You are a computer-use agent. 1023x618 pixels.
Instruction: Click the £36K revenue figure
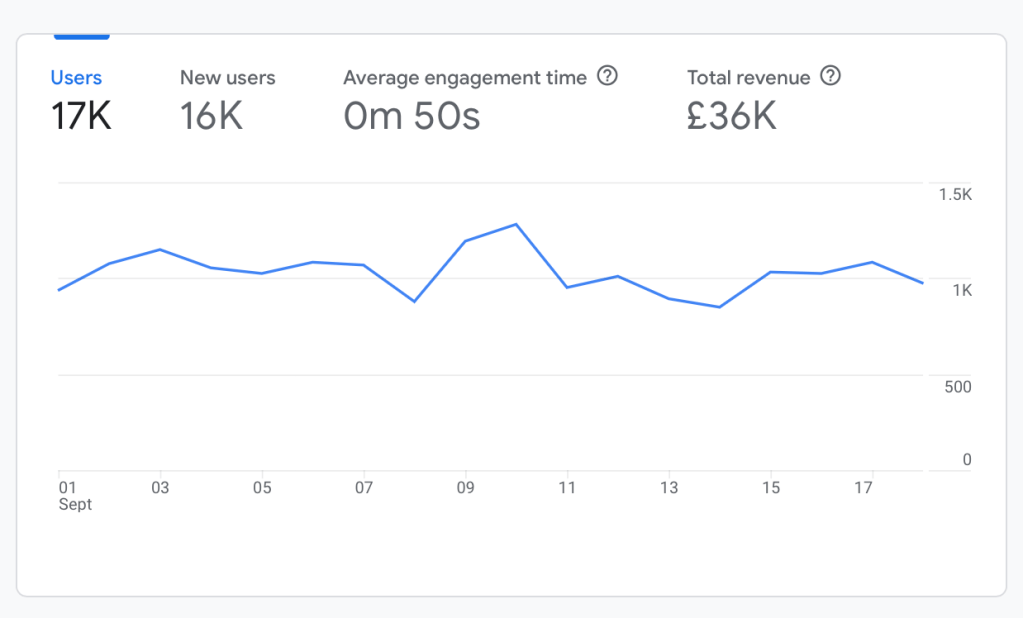click(x=733, y=115)
